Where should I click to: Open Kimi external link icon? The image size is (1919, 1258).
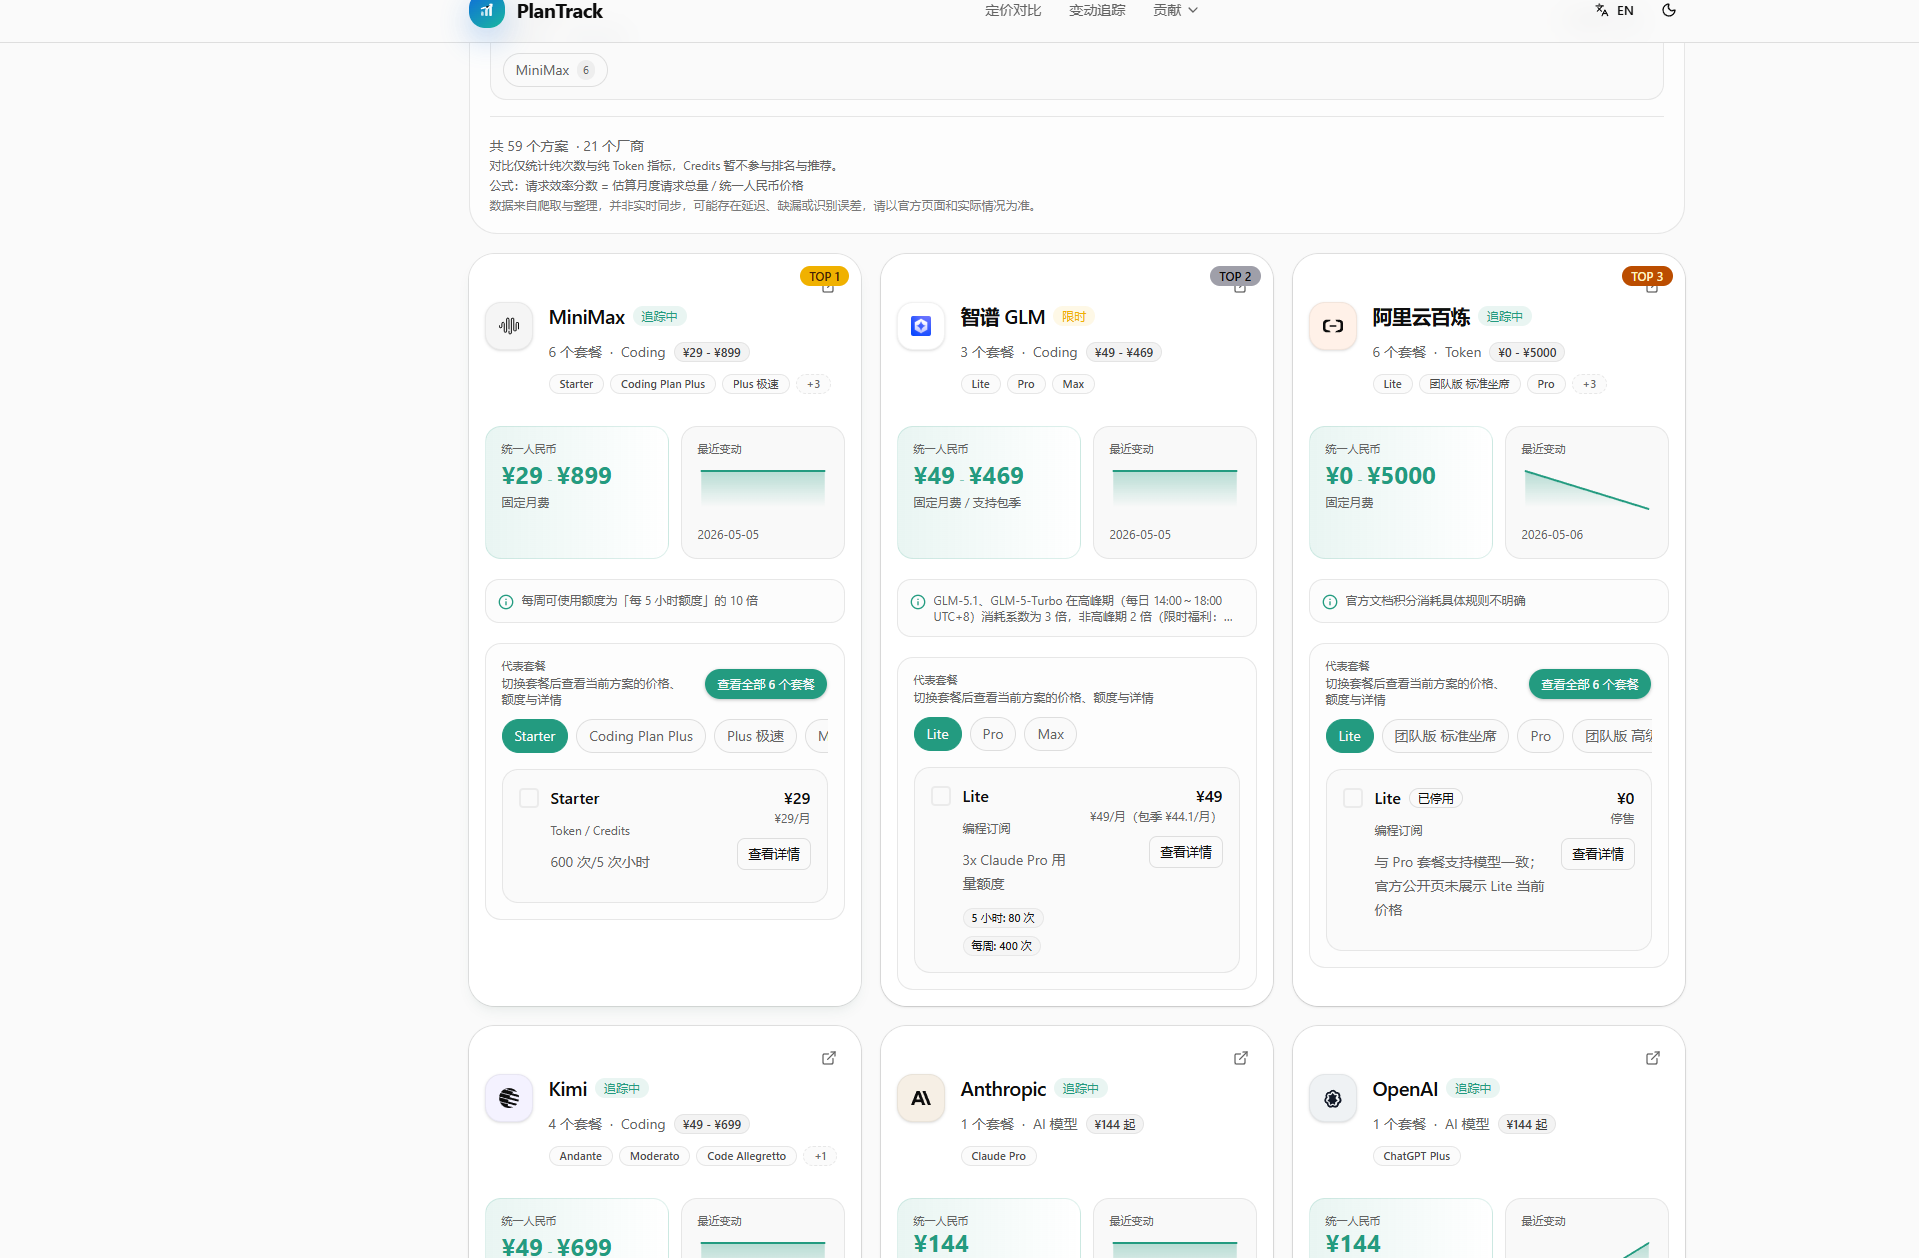point(829,1058)
